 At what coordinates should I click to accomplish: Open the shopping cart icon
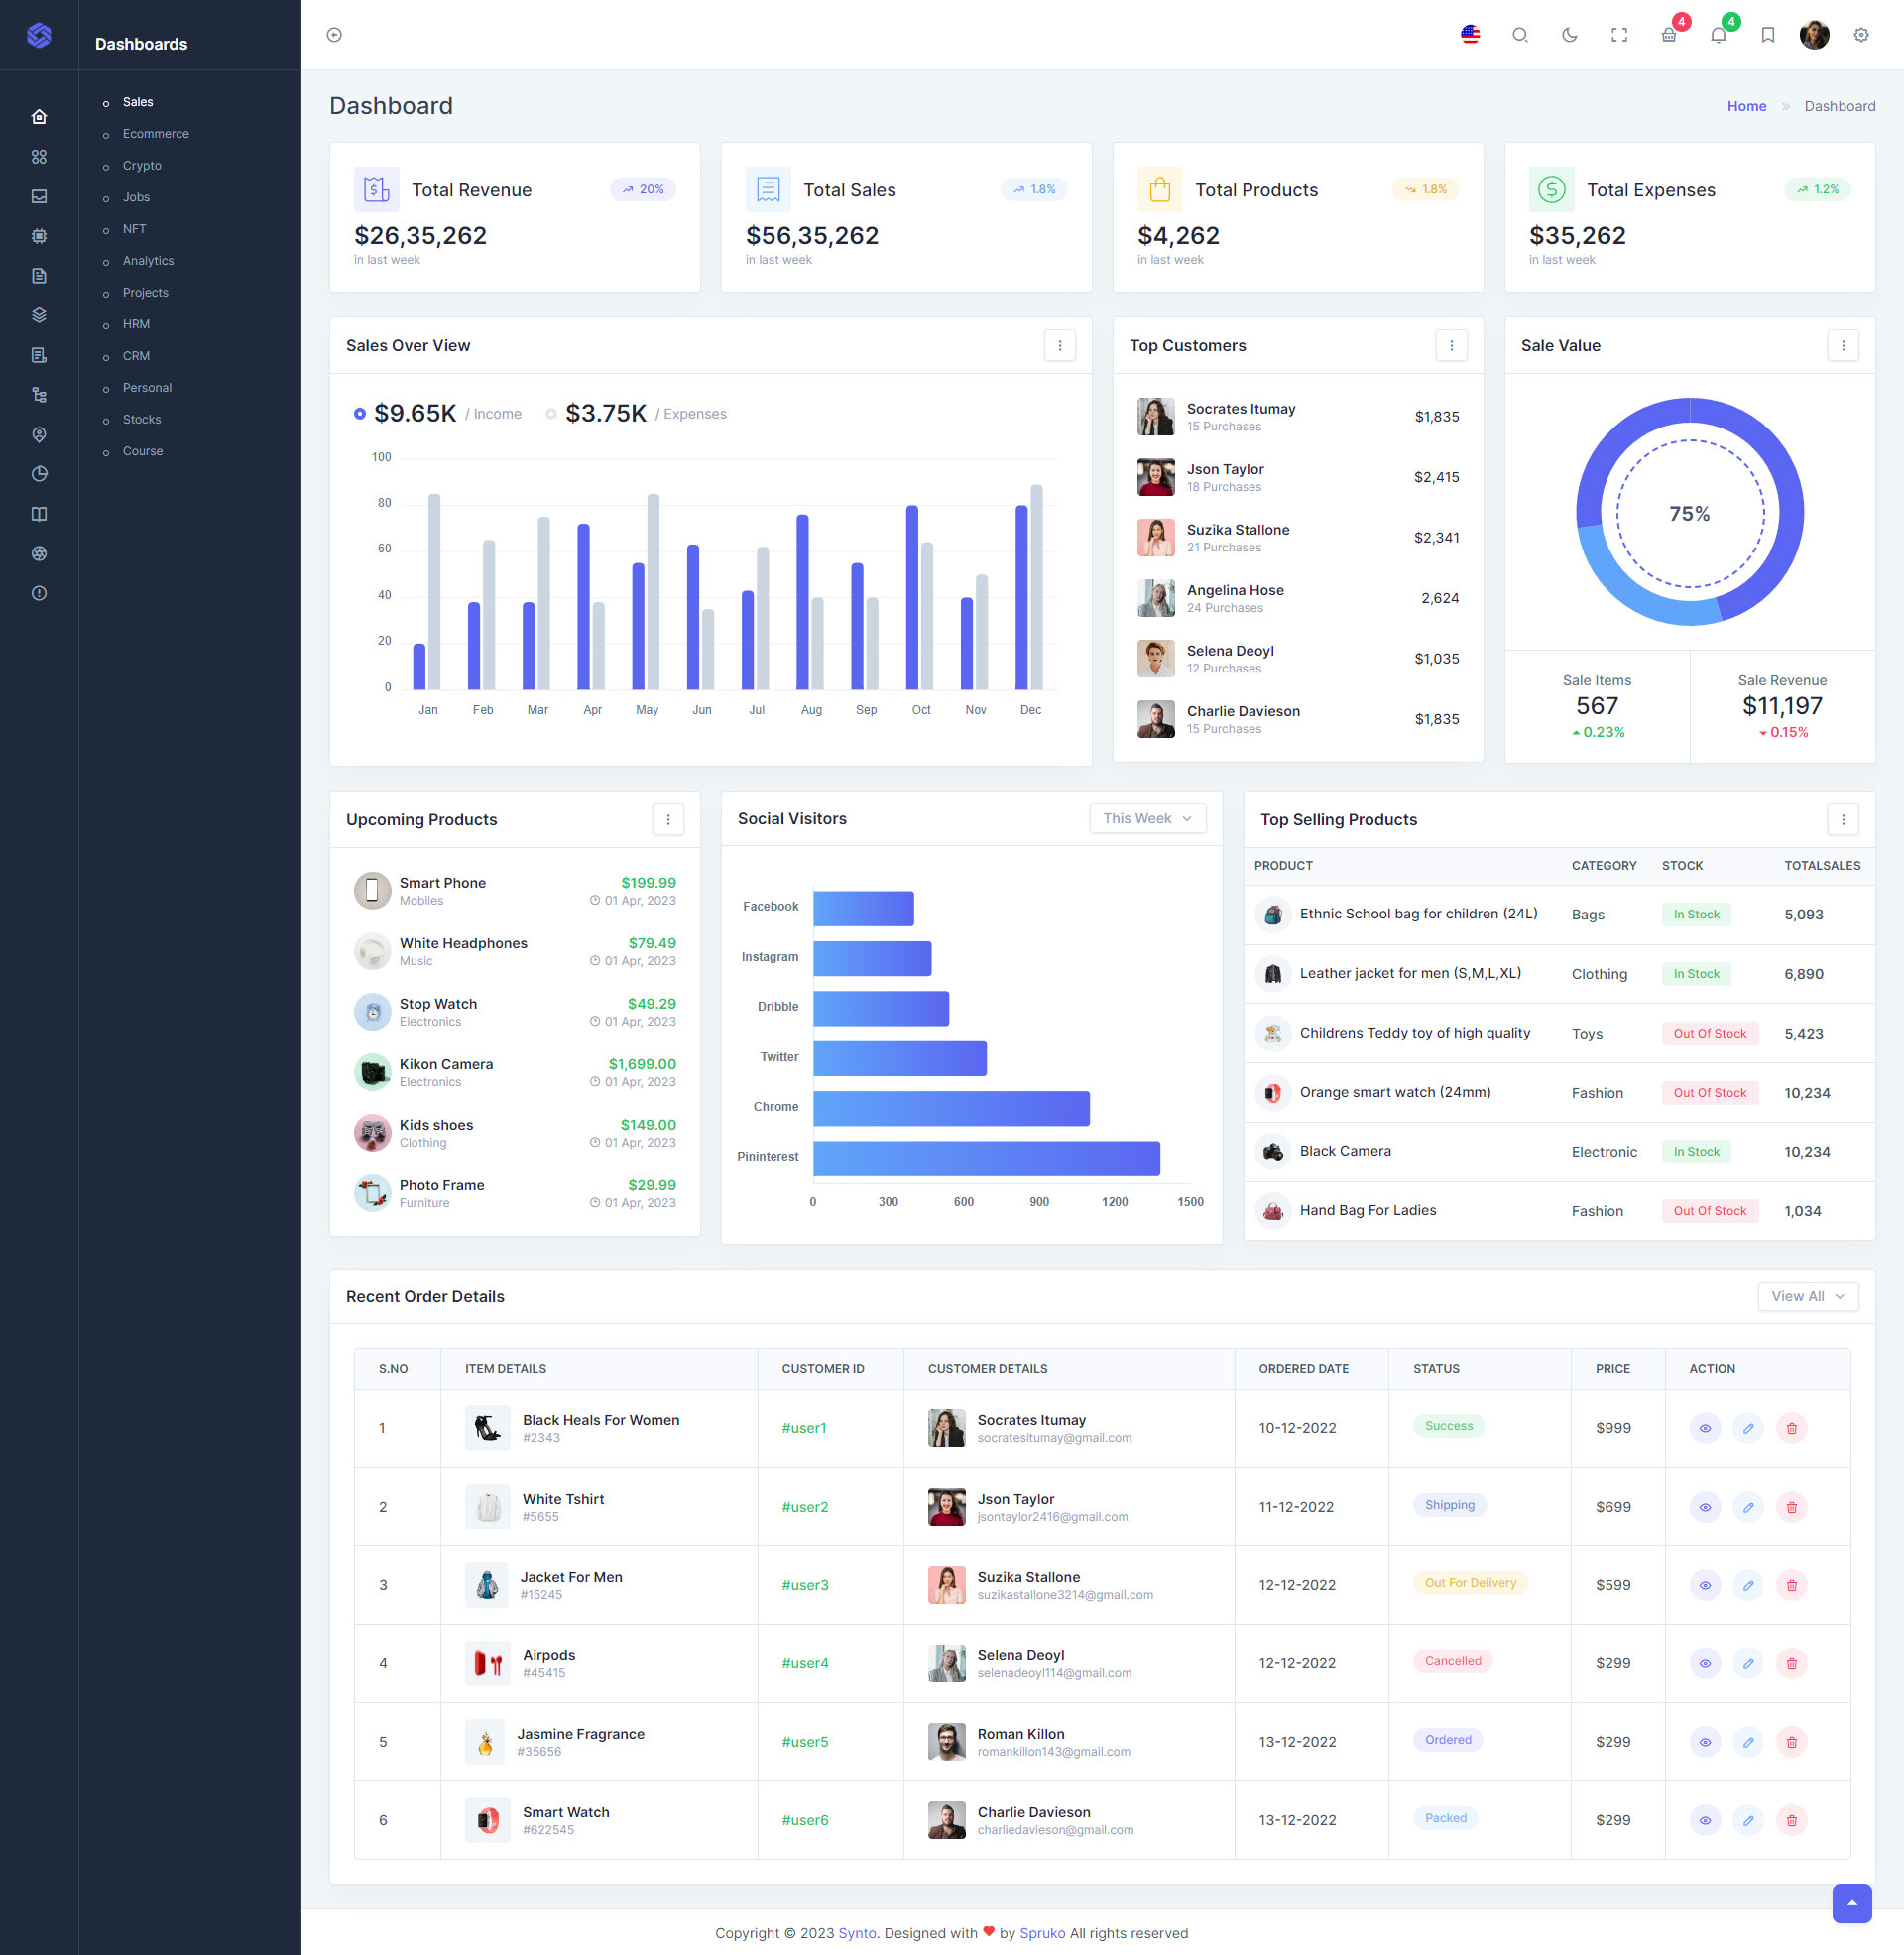[1668, 35]
